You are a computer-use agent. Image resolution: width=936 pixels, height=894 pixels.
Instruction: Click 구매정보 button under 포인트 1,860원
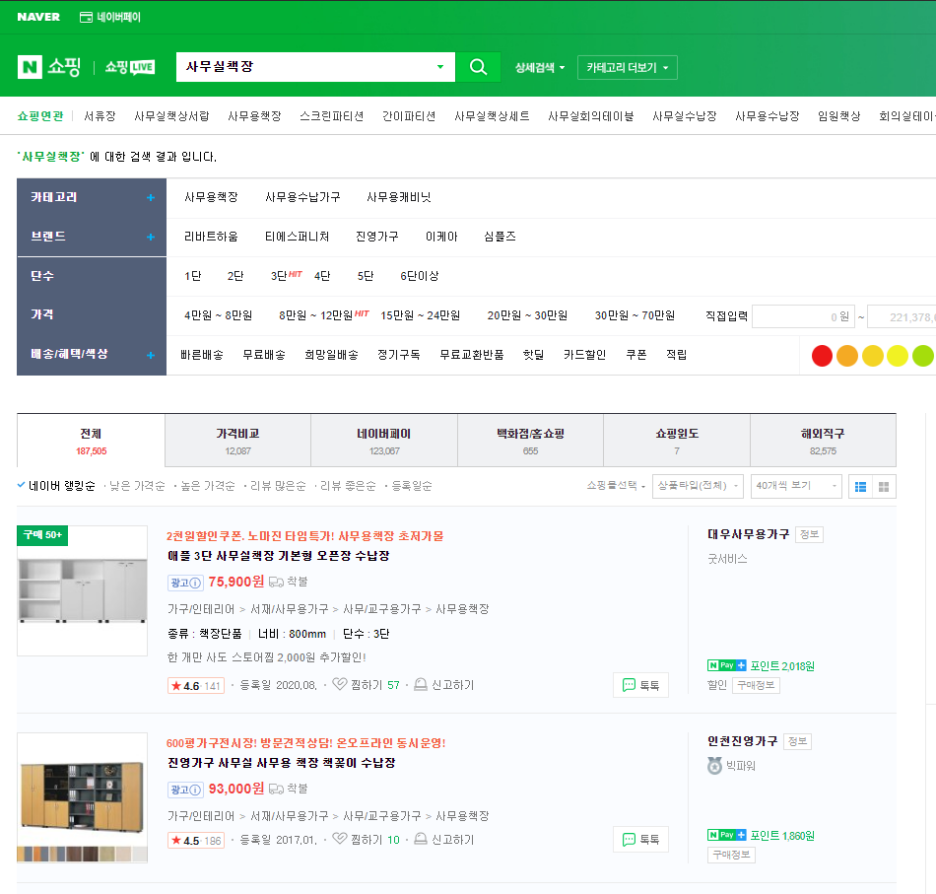click(731, 855)
